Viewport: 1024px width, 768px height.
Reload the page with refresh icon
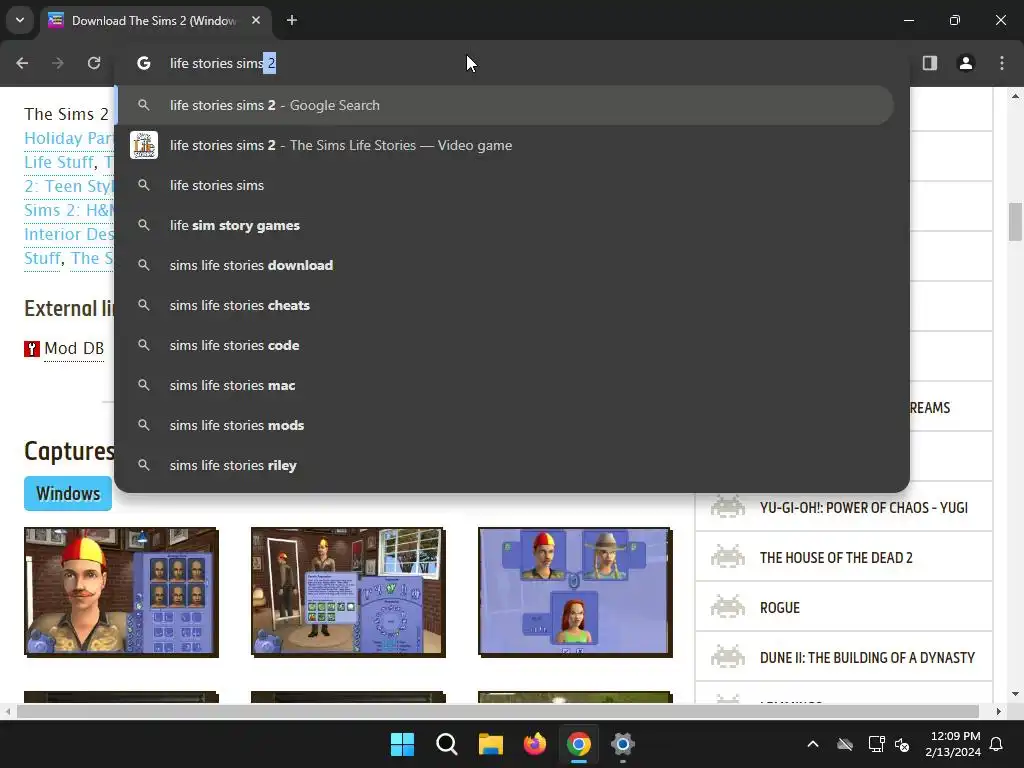[94, 63]
